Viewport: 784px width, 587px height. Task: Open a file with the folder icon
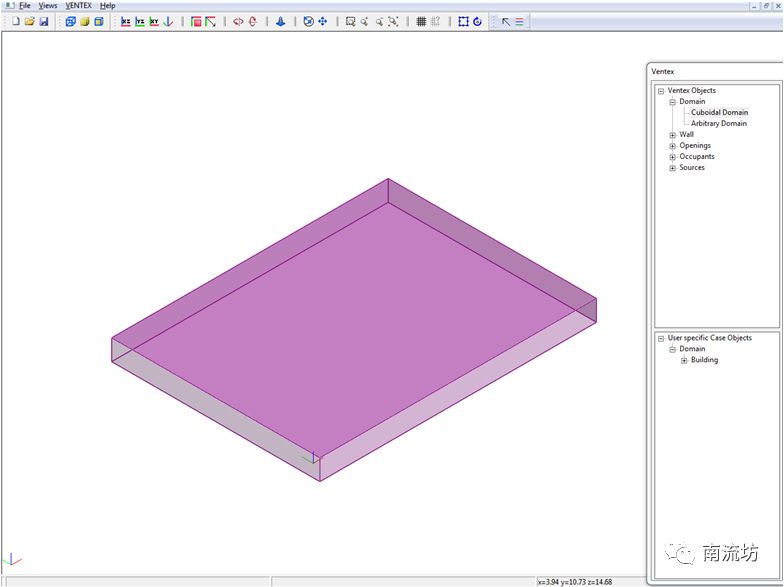[x=30, y=21]
